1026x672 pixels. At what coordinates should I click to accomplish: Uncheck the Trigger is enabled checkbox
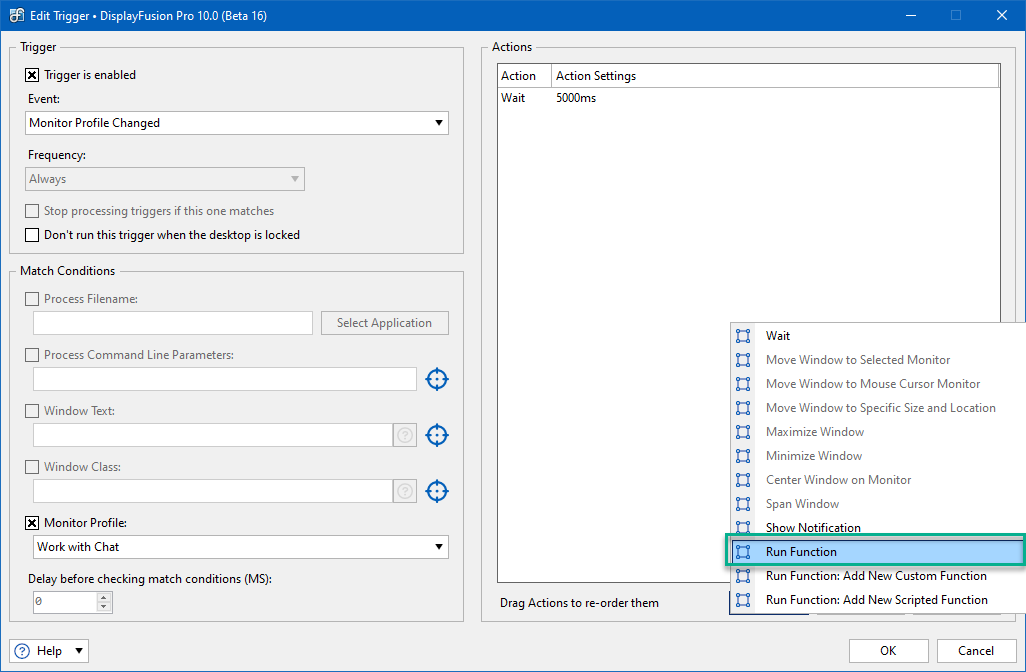pos(31,75)
